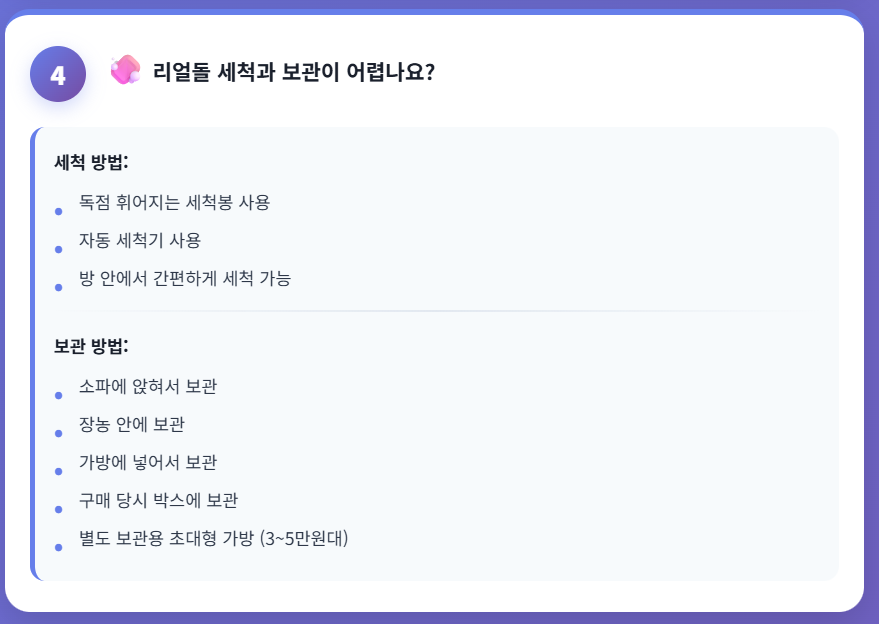This screenshot has height=624, width=879.
Task: Select the 세척 방법: section heading
Action: tap(92, 162)
